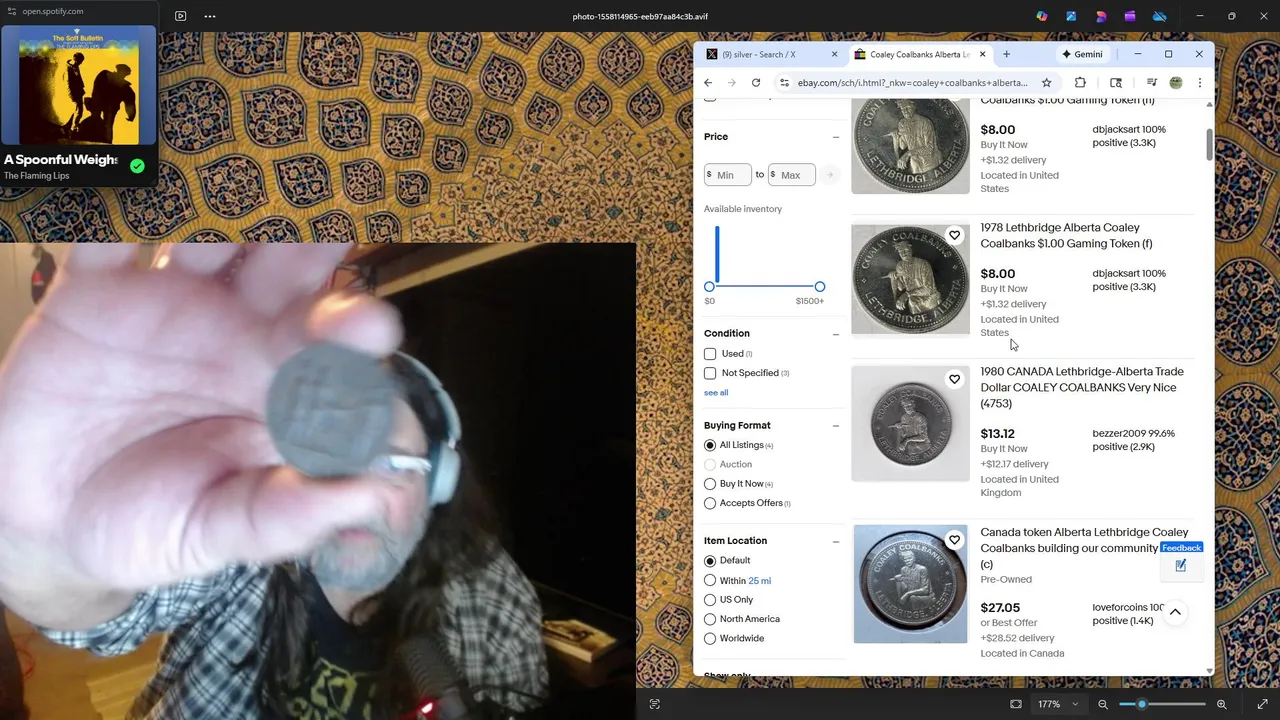Open the 1980 trade dollar coin thumbnail
The width and height of the screenshot is (1280, 720).
(910, 423)
